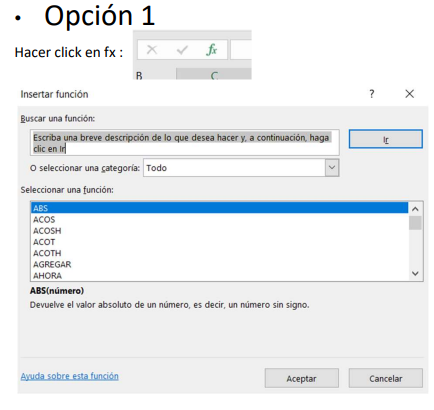Open the category dropdown showing Todo
The width and height of the screenshot is (434, 410).
click(x=241, y=168)
